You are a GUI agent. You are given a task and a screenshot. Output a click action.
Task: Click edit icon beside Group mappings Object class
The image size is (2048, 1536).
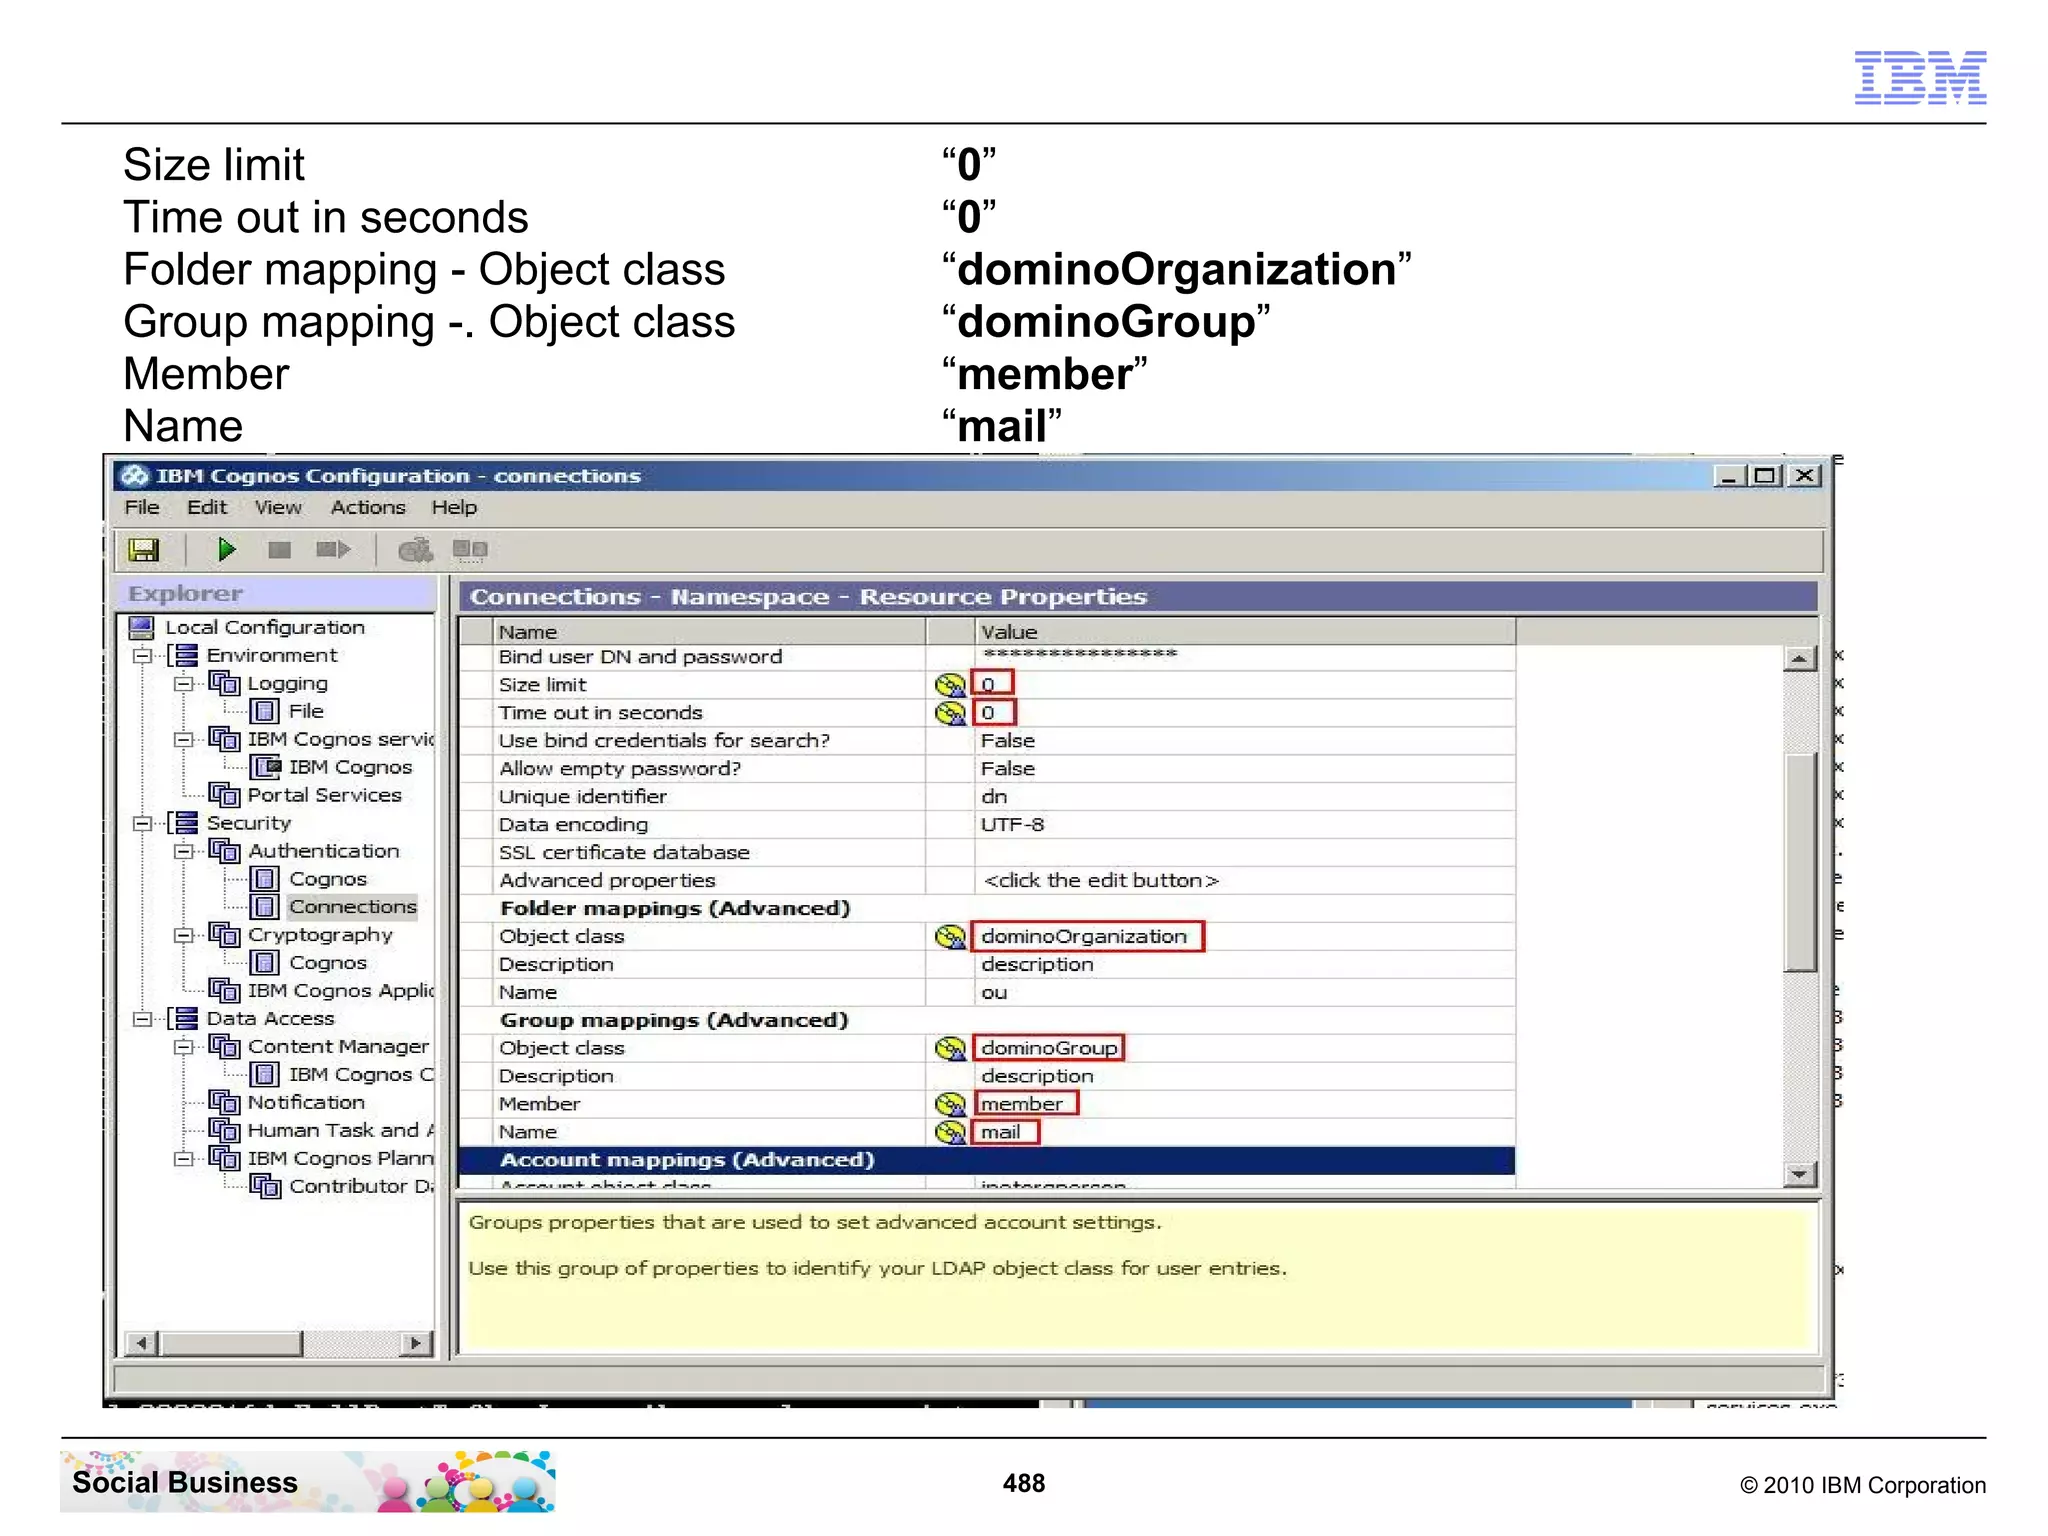click(950, 1048)
